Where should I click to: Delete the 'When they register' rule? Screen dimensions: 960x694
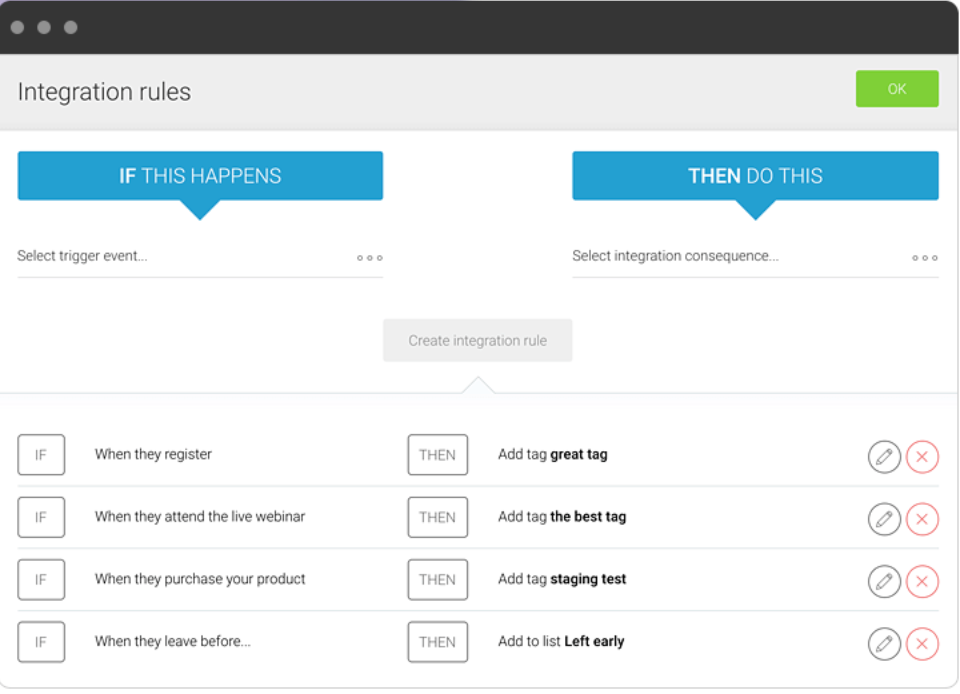click(922, 456)
